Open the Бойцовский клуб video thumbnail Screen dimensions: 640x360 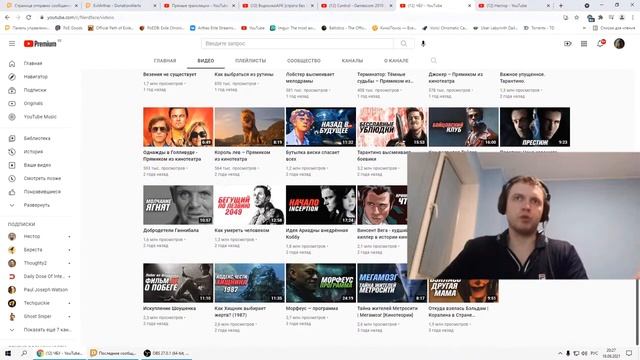tap(463, 127)
